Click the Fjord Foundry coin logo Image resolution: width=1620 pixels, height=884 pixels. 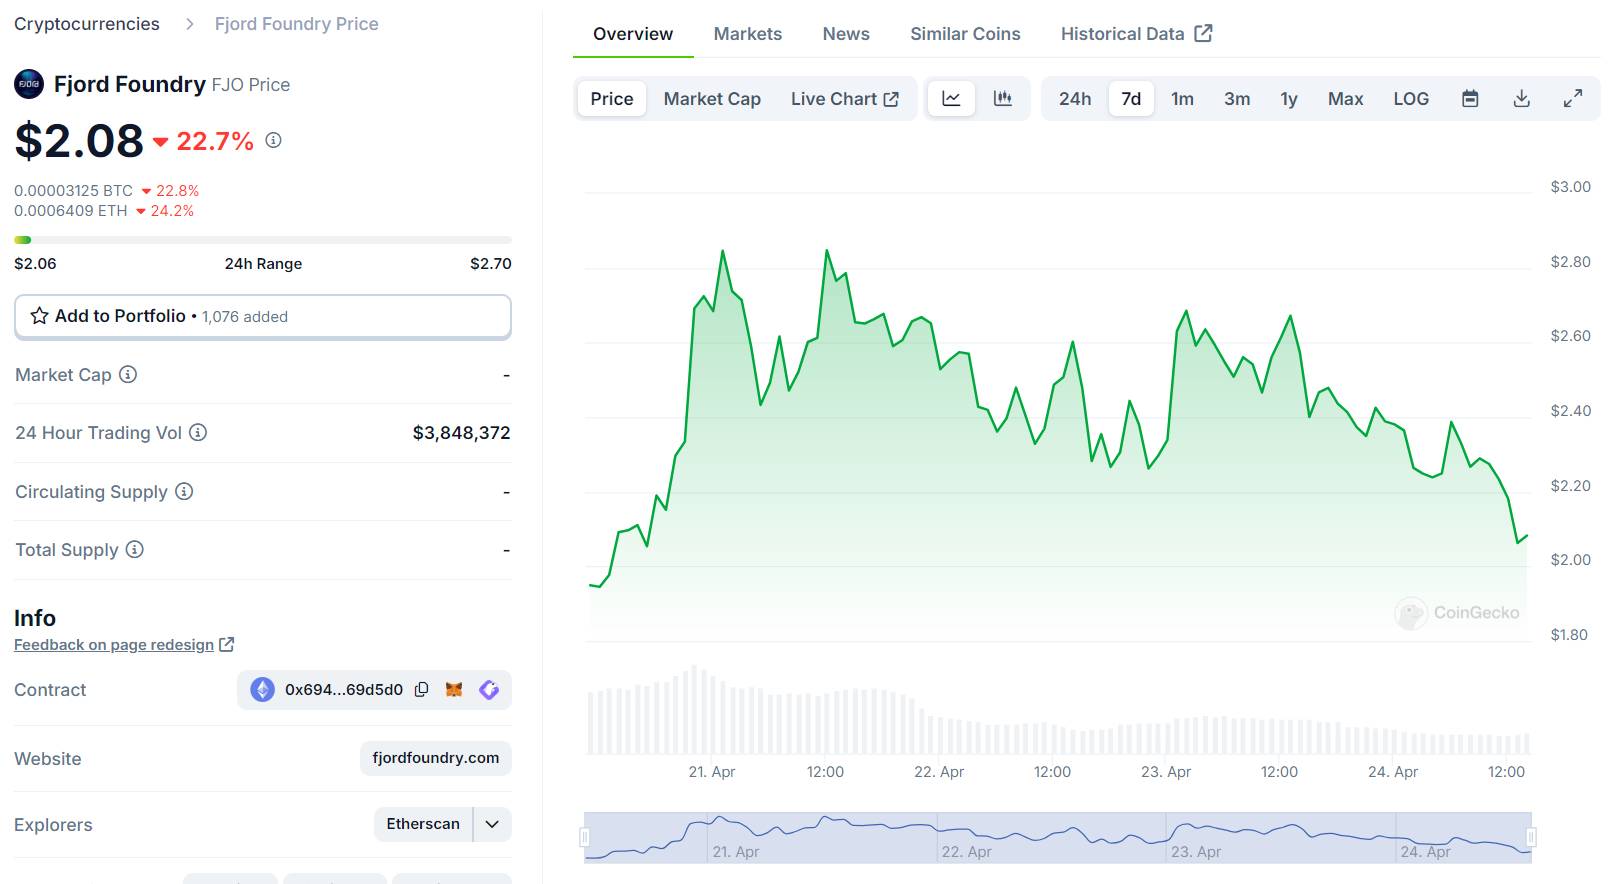coord(29,84)
